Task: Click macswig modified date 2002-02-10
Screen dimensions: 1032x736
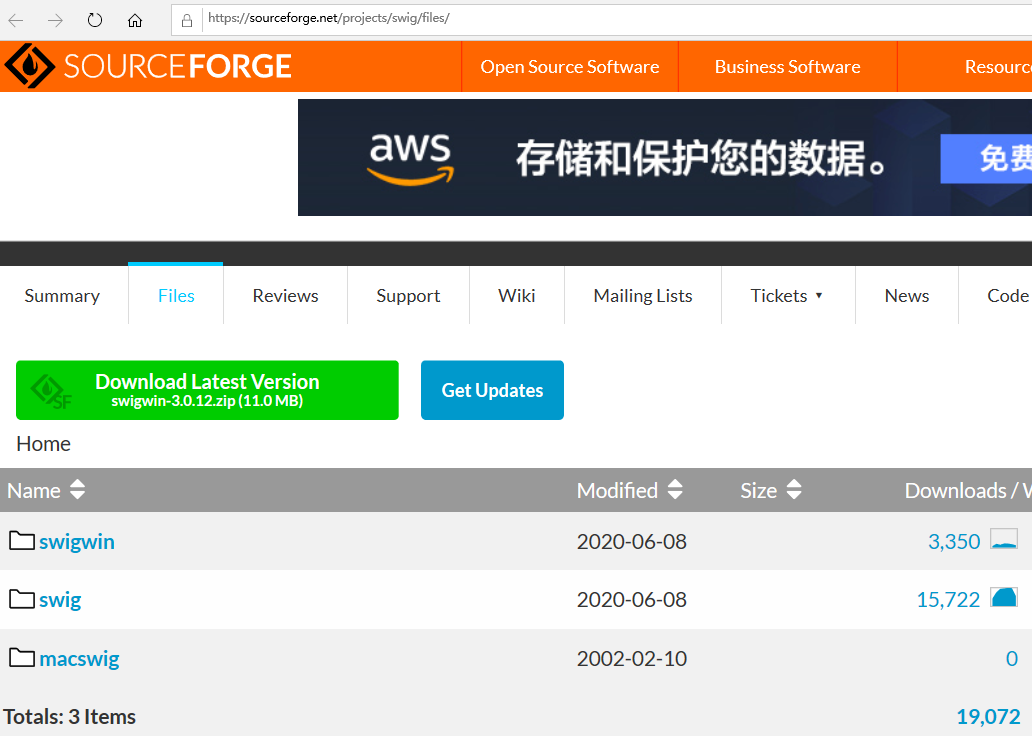Action: pos(632,658)
